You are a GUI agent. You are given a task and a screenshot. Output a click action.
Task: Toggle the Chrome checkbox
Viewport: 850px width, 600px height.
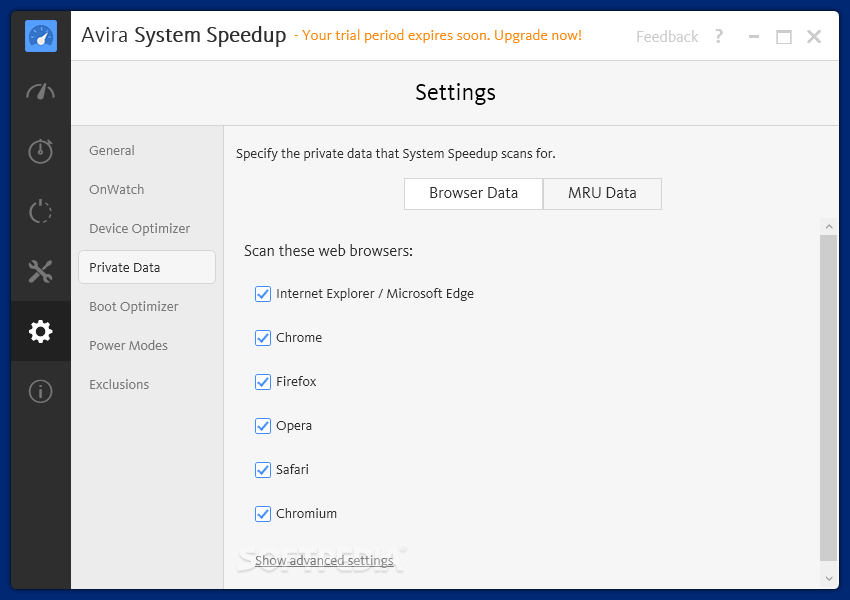coord(263,338)
